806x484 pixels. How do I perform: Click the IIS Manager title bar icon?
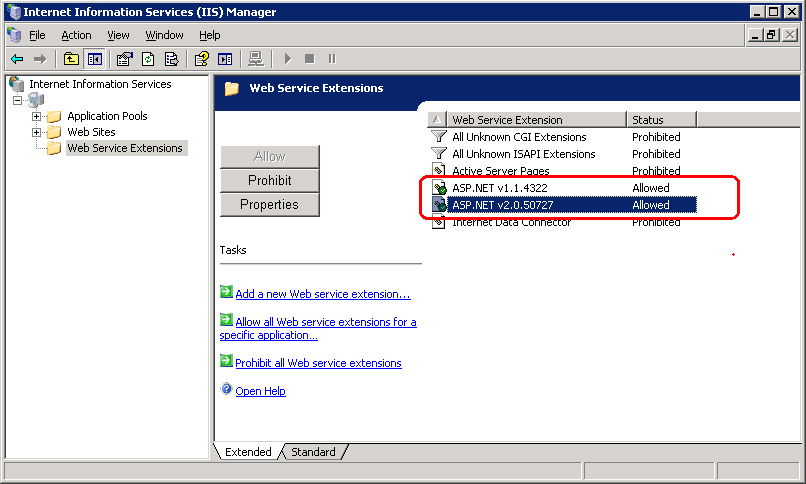14,12
